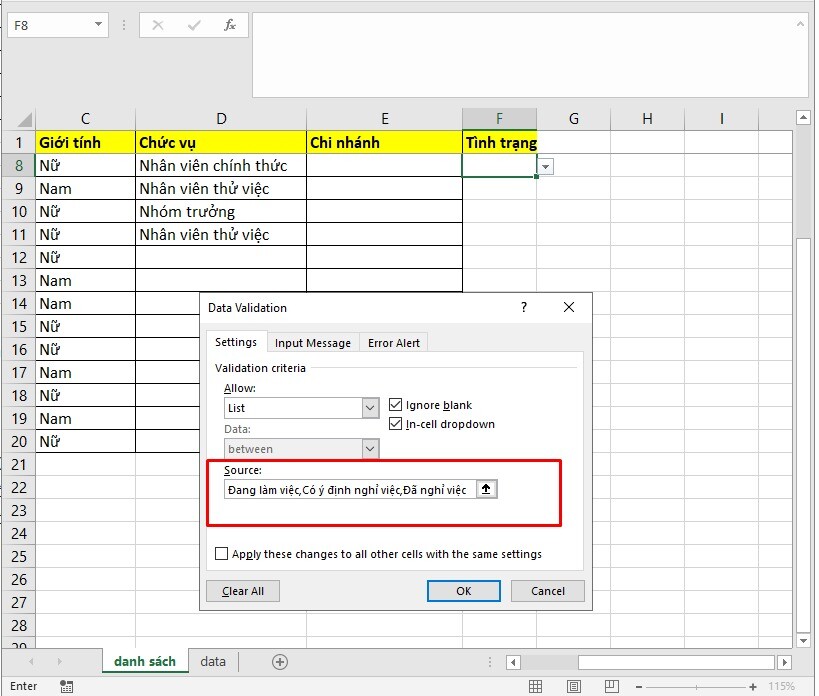Click the collapse dialog arrow in Source
This screenshot has width=819, height=696.
486,489
